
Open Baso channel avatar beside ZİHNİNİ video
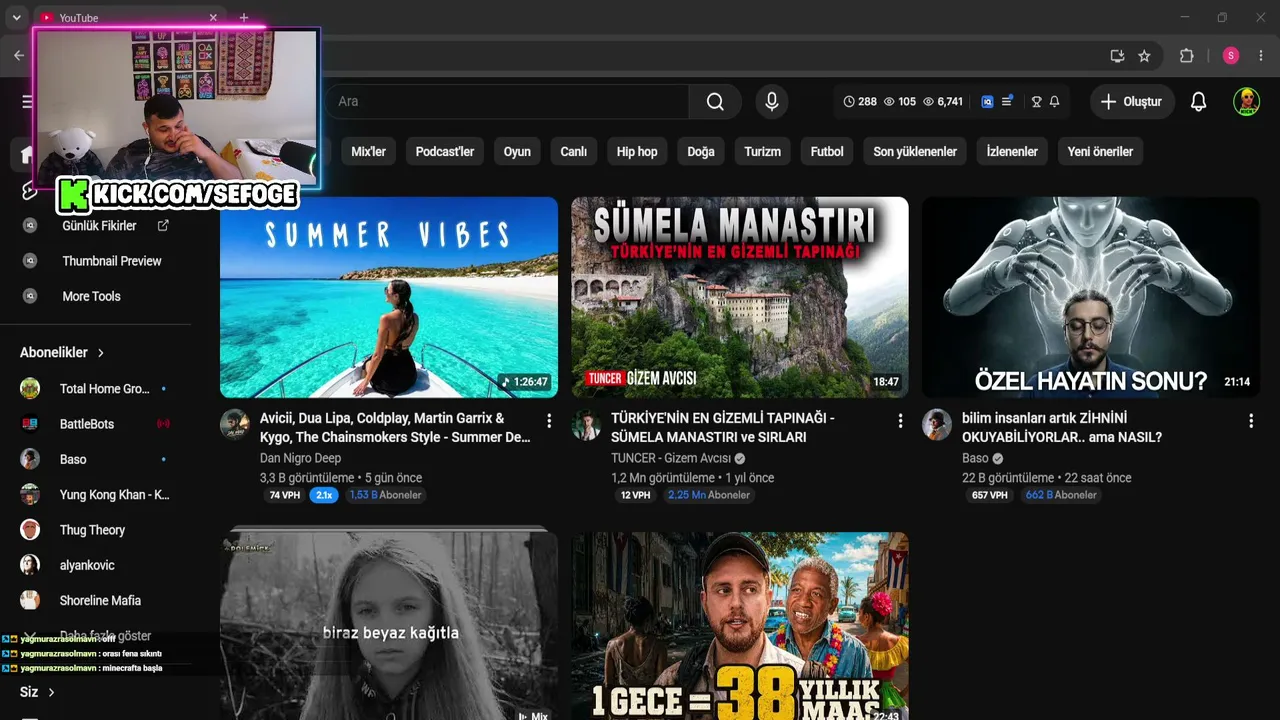click(x=937, y=424)
